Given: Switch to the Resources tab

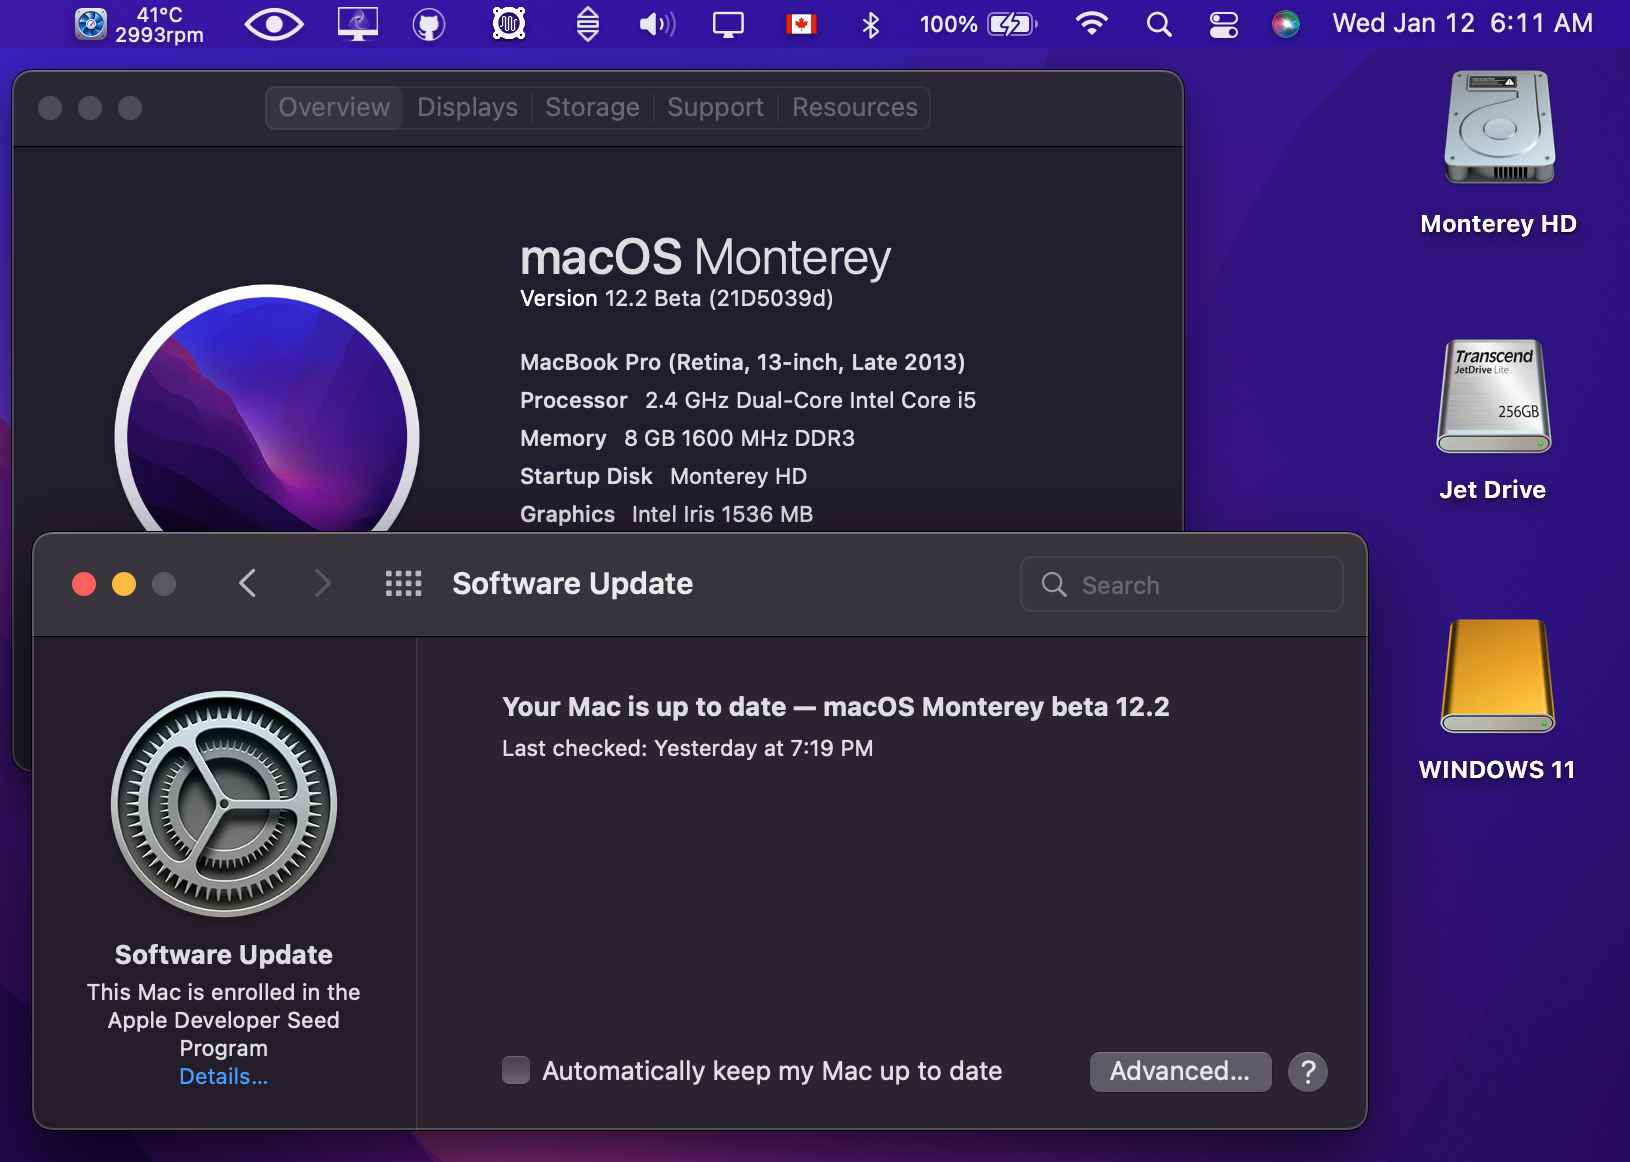Looking at the screenshot, I should pyautogui.click(x=855, y=107).
